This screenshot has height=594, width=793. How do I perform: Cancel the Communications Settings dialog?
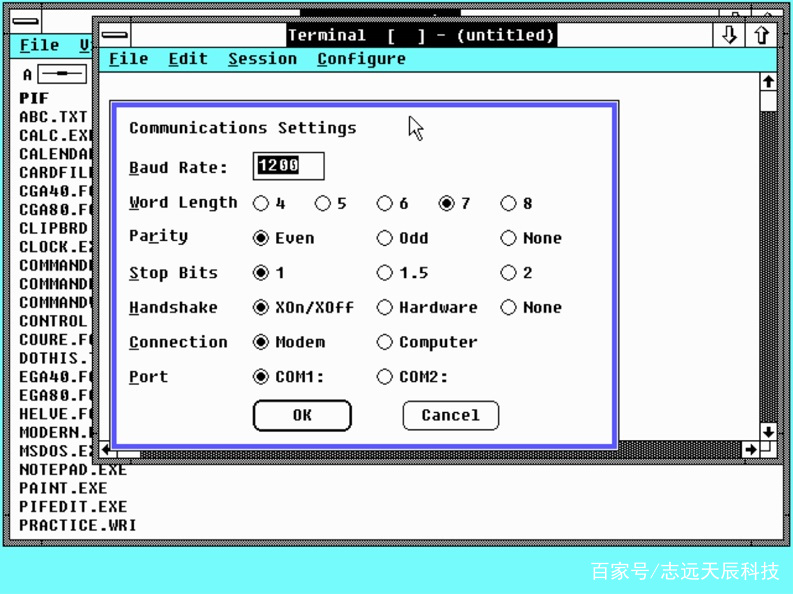coord(451,416)
